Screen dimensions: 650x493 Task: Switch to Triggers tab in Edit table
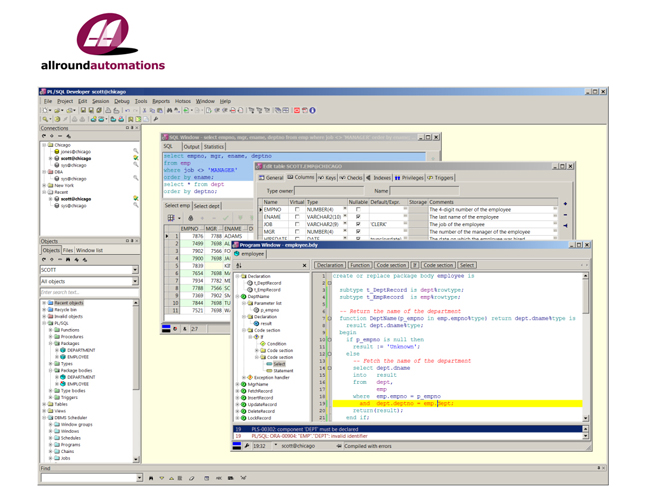tap(441, 177)
